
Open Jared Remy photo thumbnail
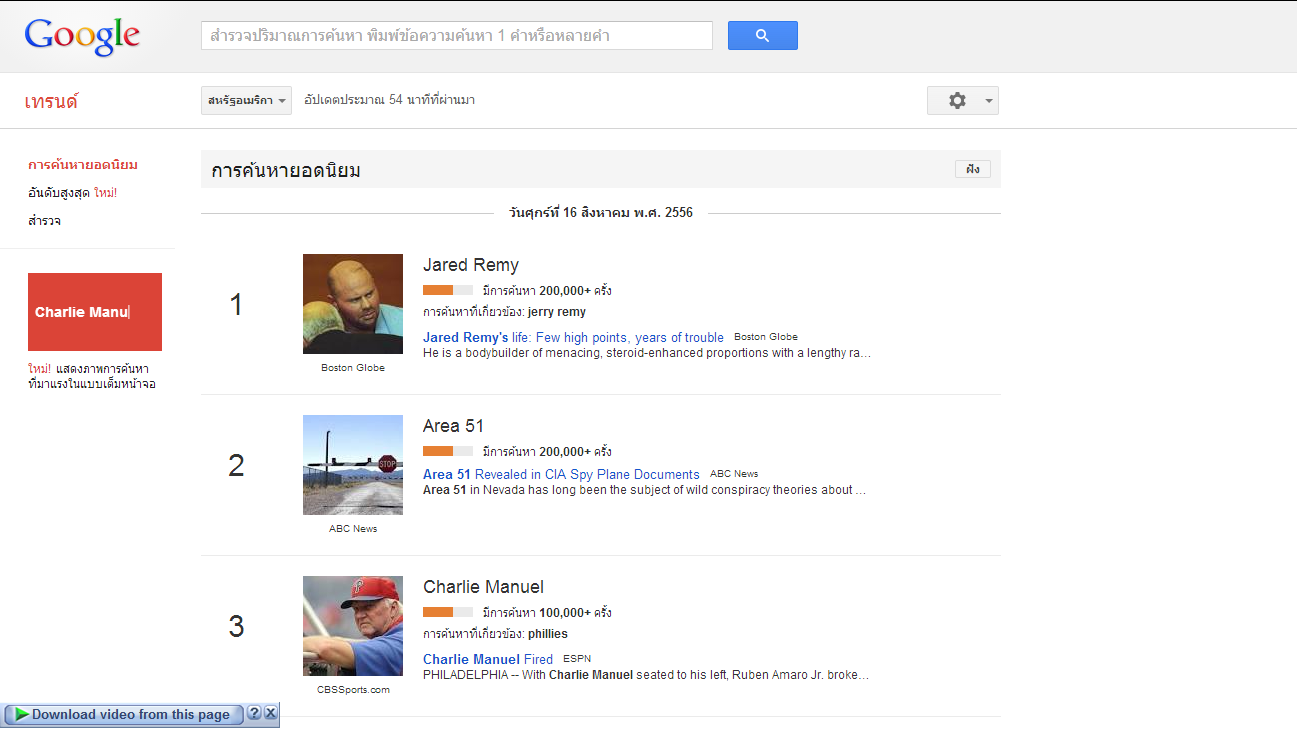pos(353,304)
